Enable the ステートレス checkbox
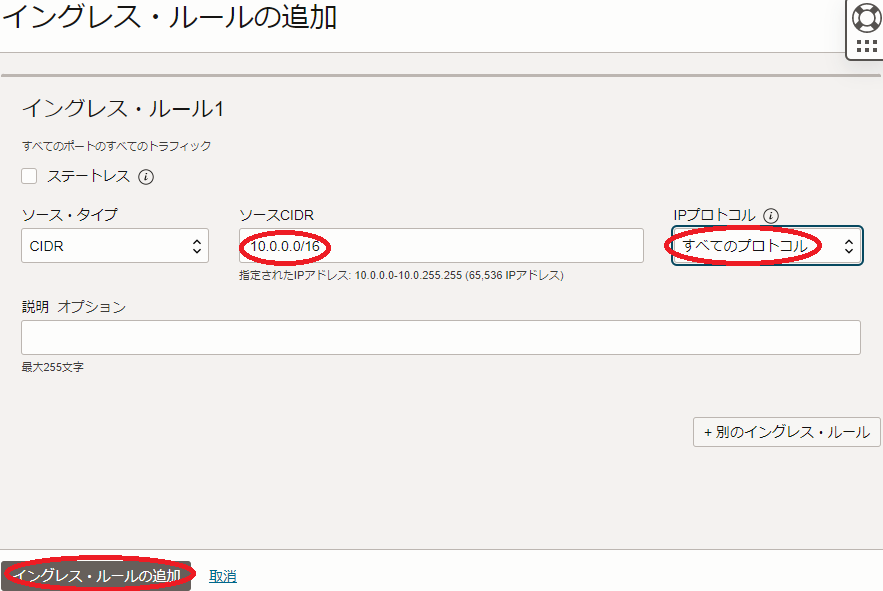 [29, 176]
